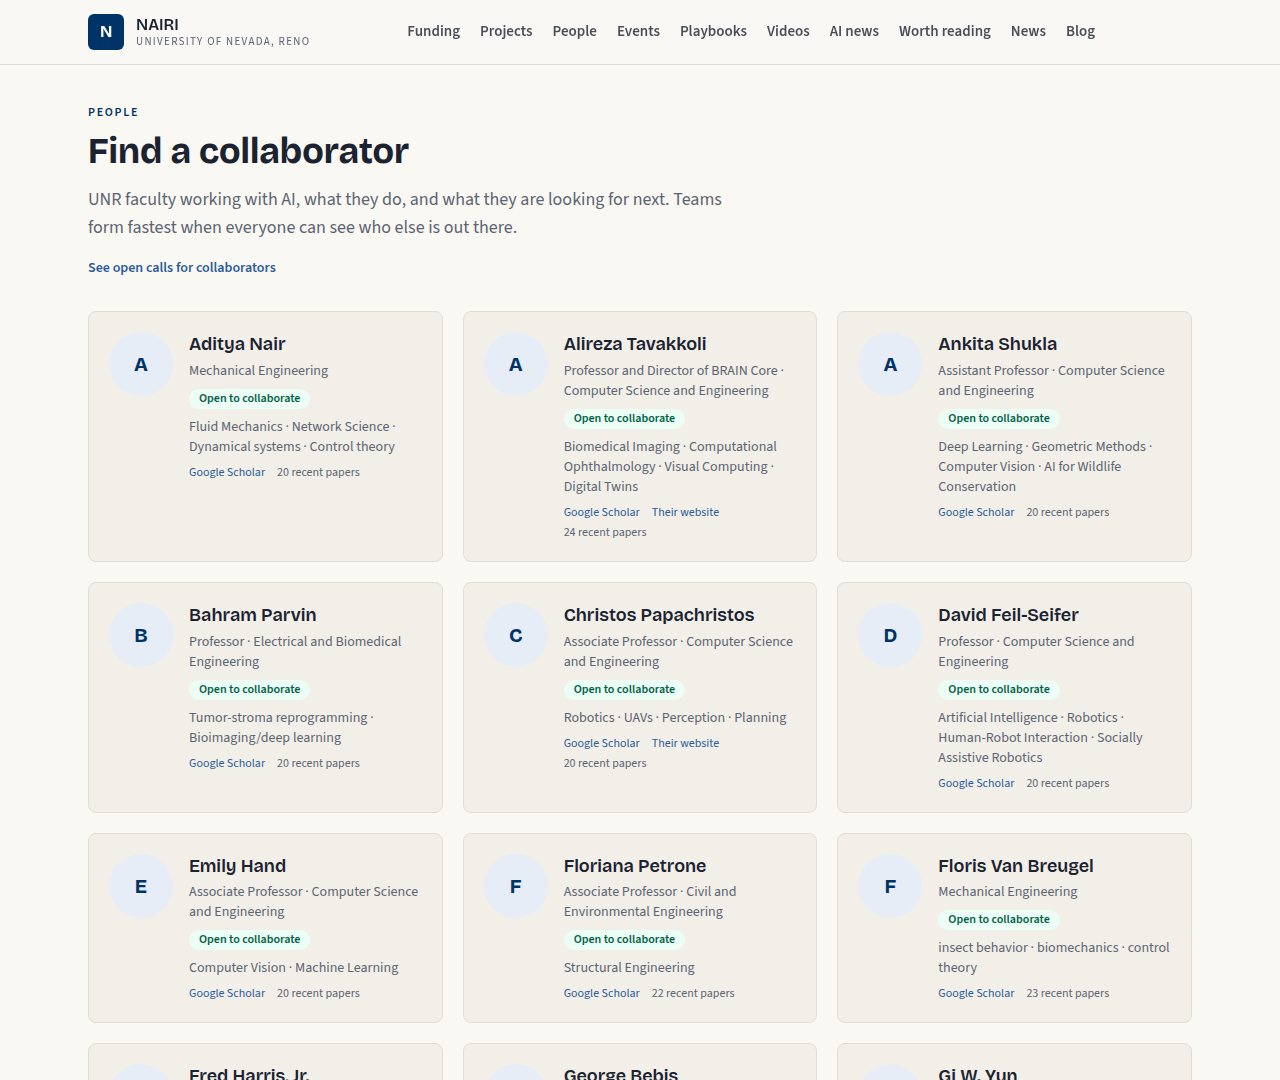Open David Feil-Seifer's Google Scholar link
Image resolution: width=1280 pixels, height=1080 pixels.
point(976,783)
